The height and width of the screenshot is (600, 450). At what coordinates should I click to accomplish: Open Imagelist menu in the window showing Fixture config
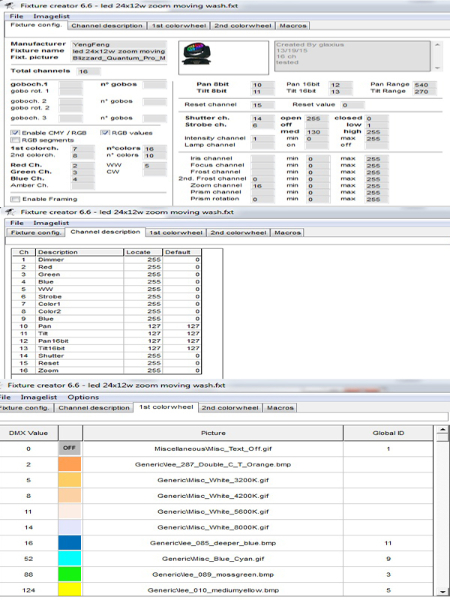[x=51, y=16]
